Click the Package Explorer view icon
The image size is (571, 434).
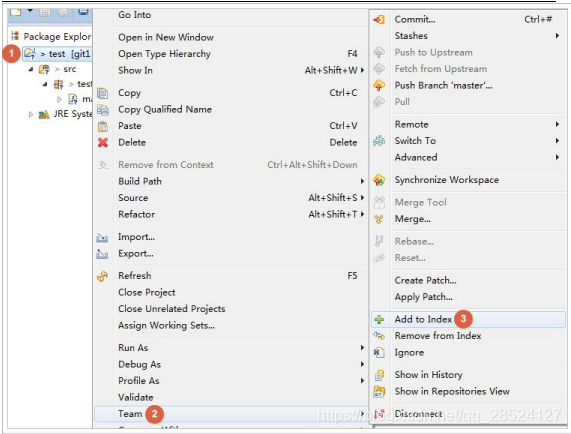(x=15, y=36)
